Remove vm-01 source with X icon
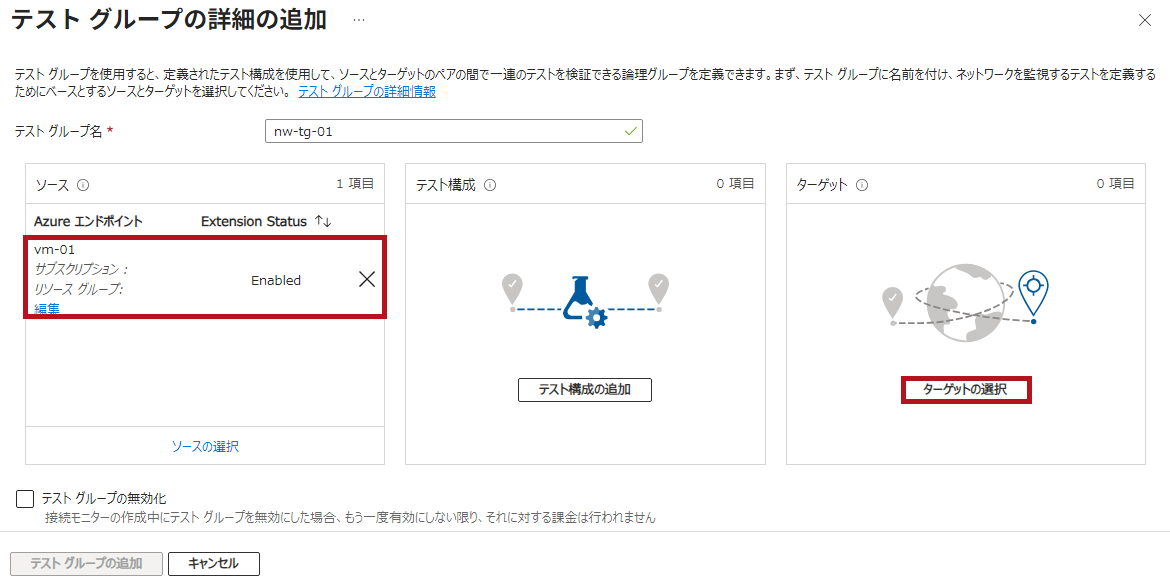The height and width of the screenshot is (588, 1170). [366, 279]
